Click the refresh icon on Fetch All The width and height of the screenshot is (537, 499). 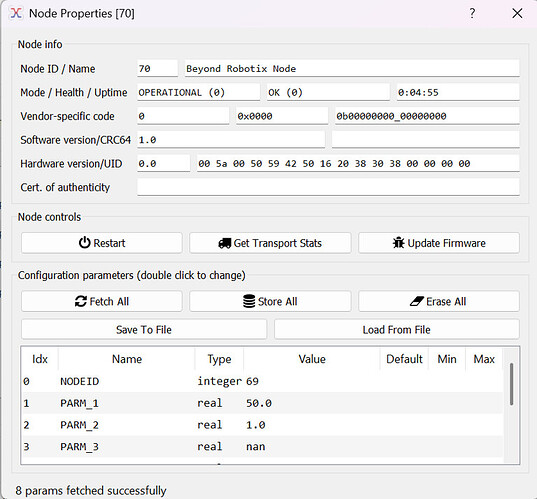tap(81, 301)
